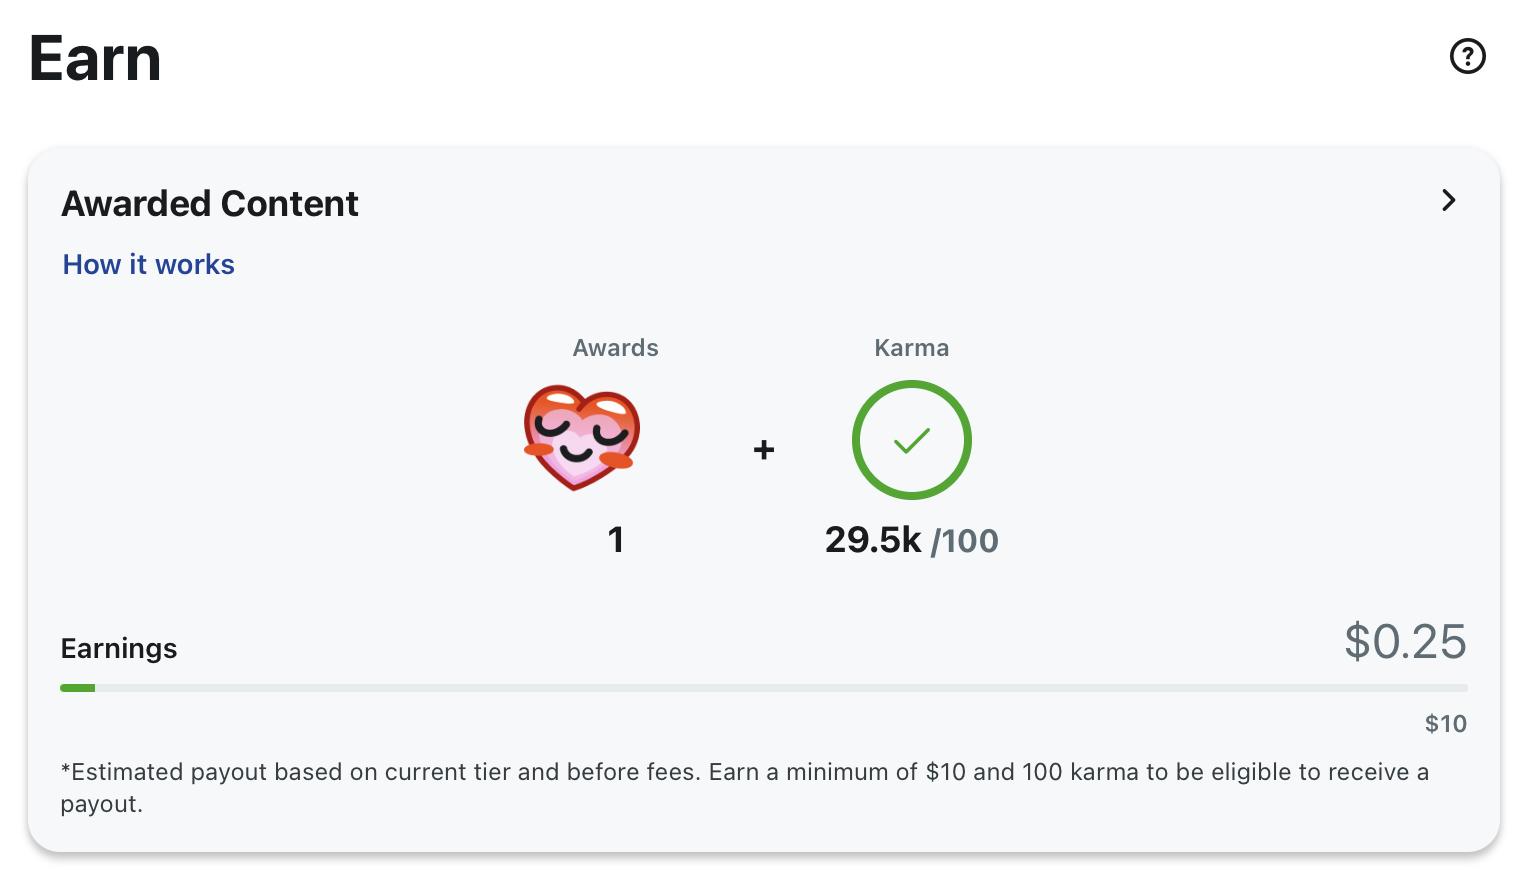Click the plus sign between Awards and Karma
Image resolution: width=1534 pixels, height=892 pixels.
point(764,450)
